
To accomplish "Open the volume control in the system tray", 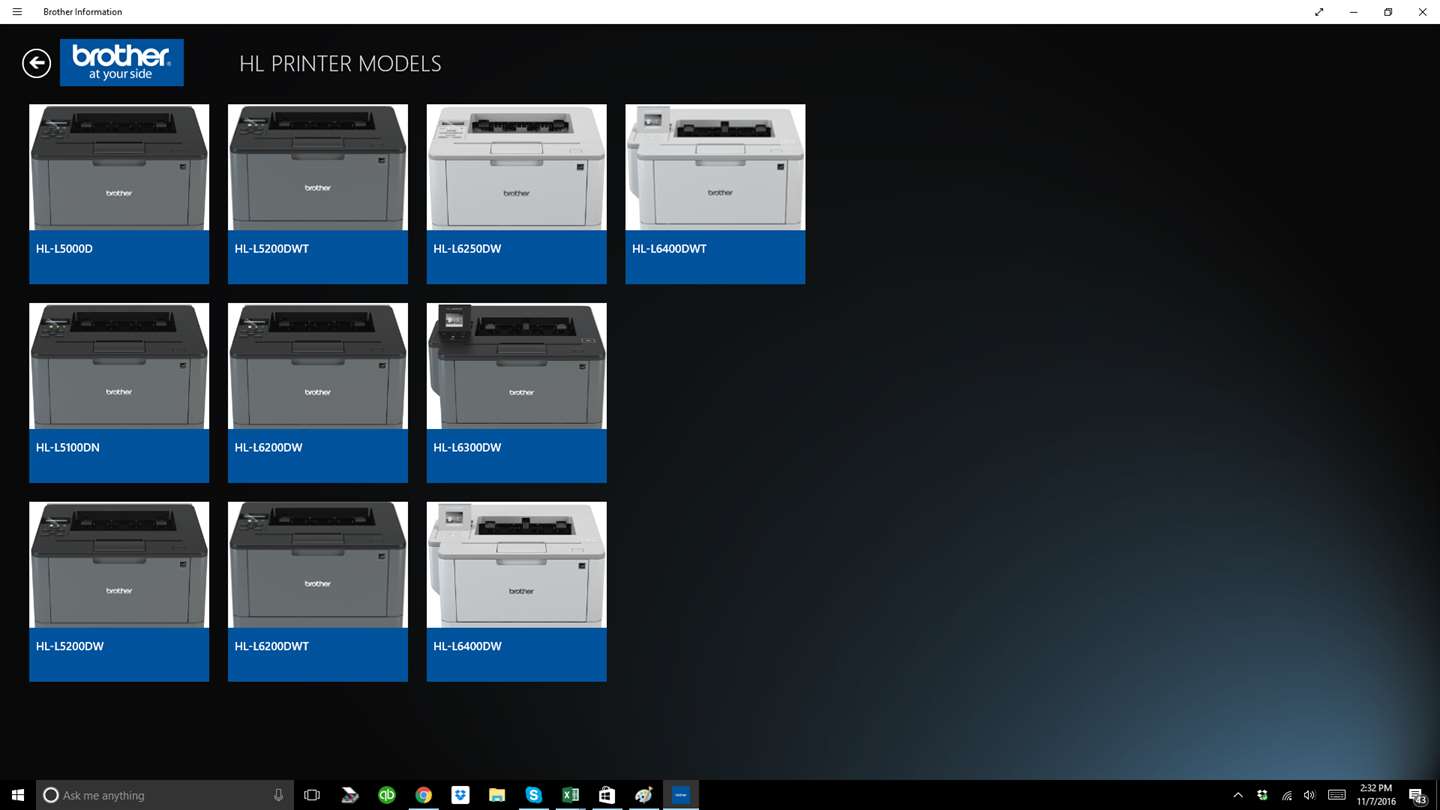I will coord(1310,795).
